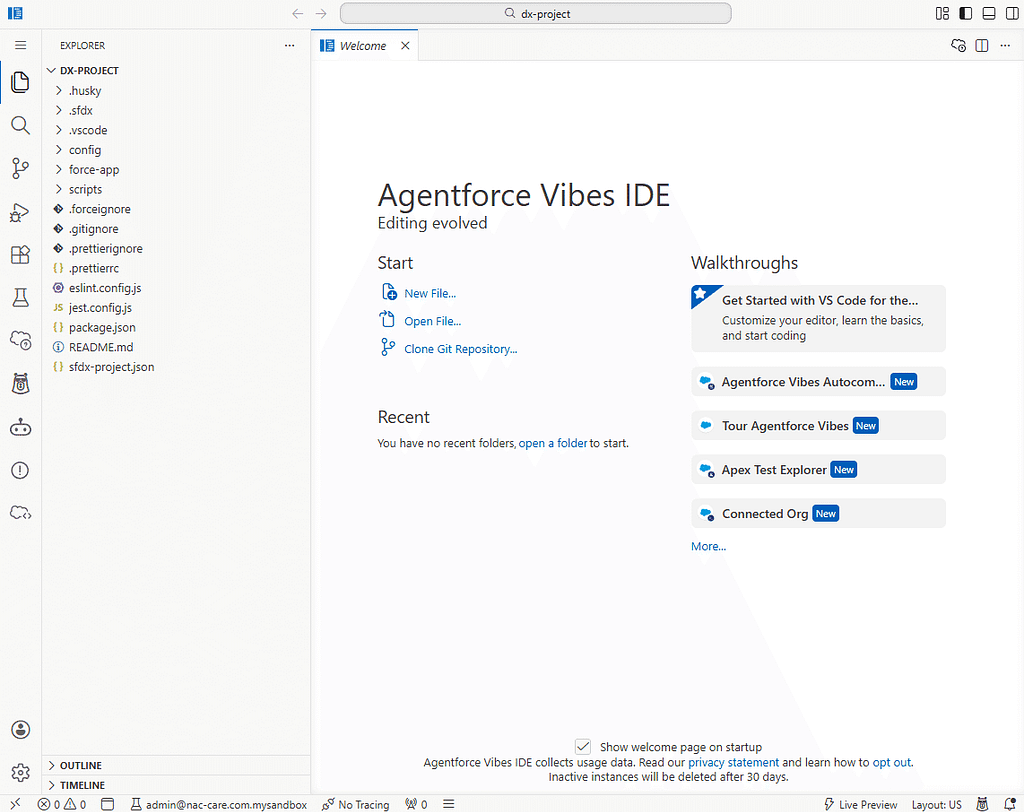Open the package.json file
Viewport: 1024px width, 812px height.
click(x=176, y=327)
